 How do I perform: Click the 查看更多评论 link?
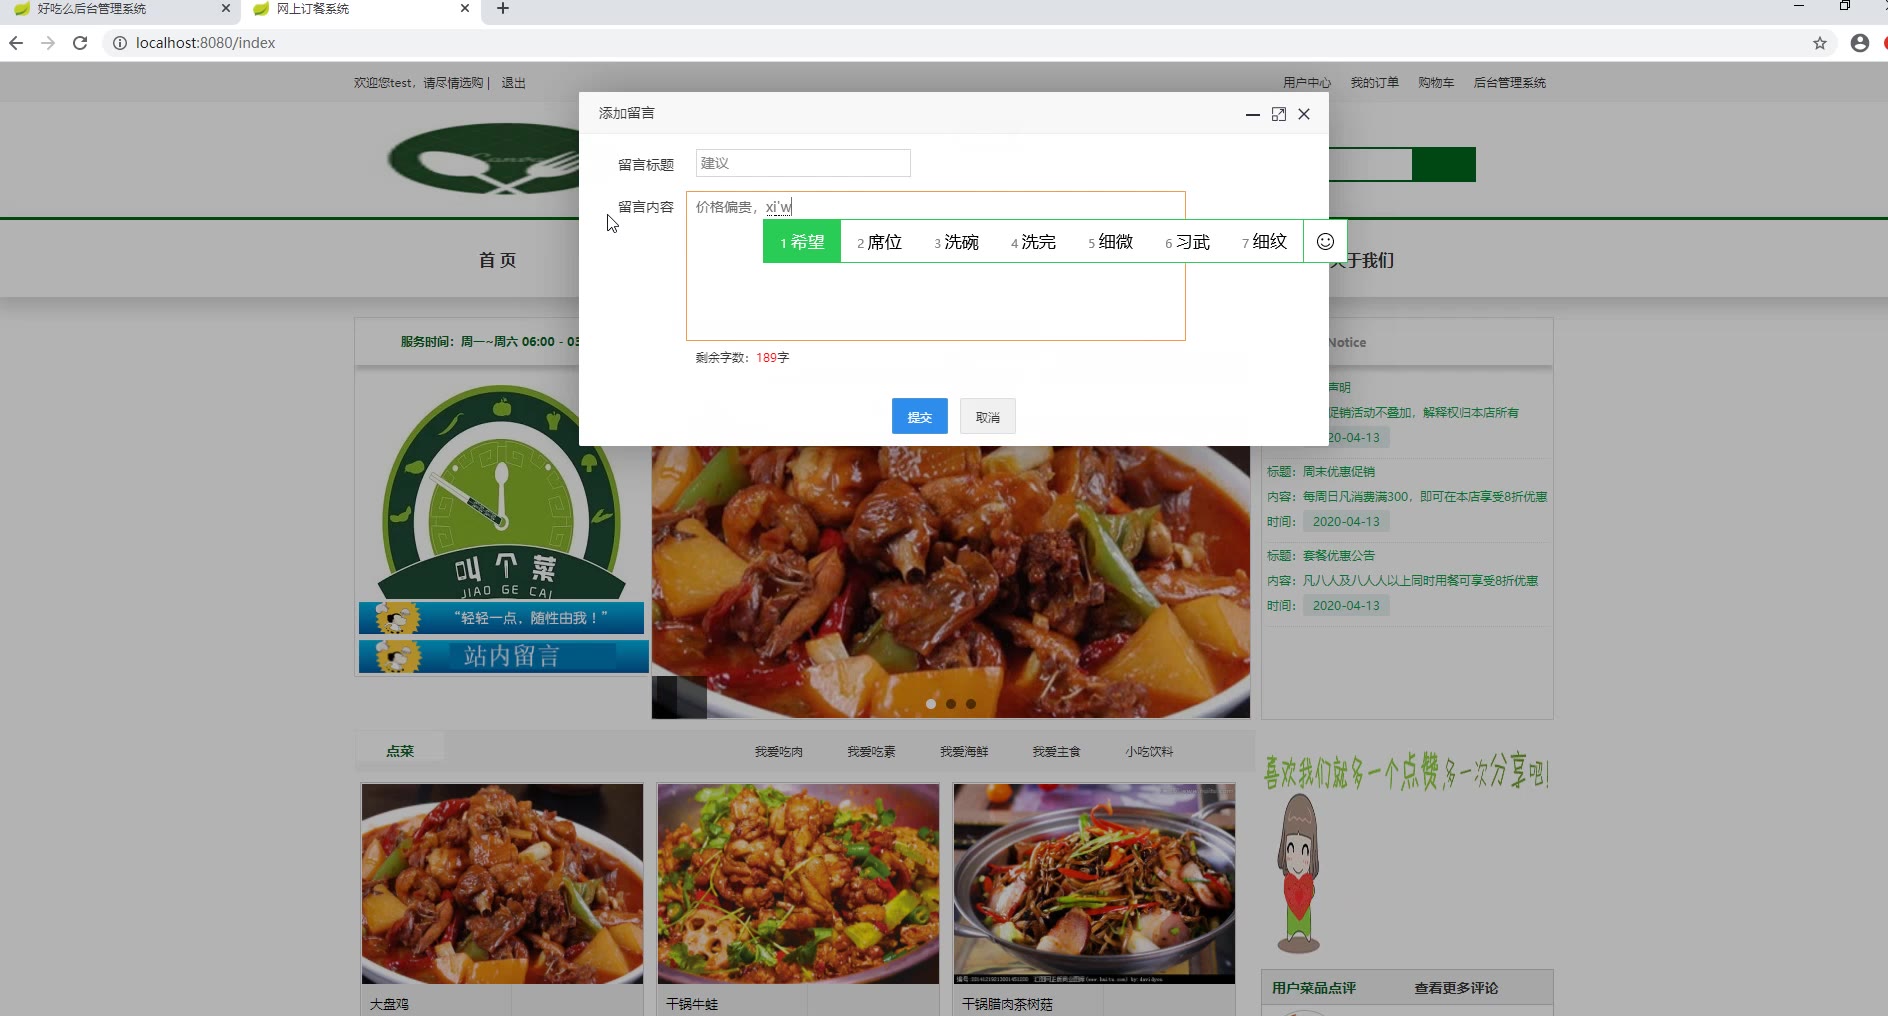point(1456,988)
